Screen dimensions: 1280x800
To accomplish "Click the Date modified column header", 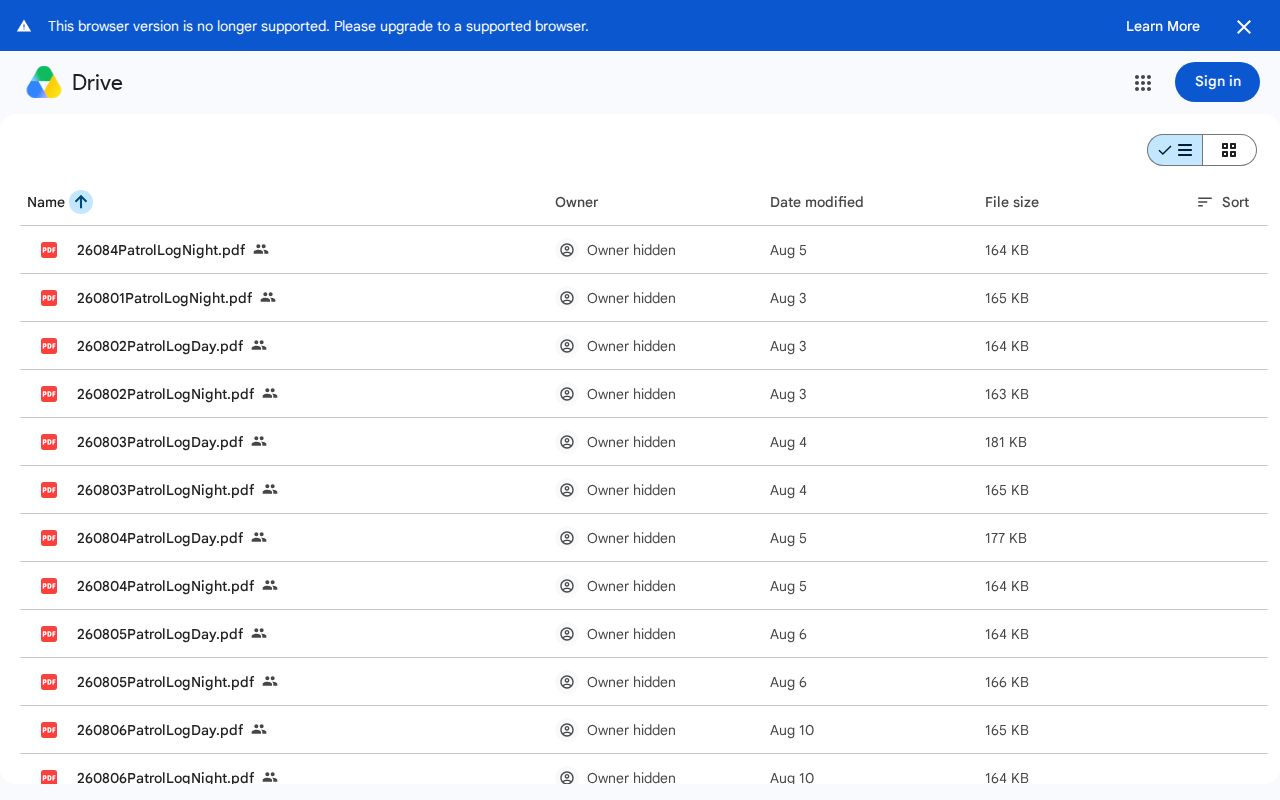I will click(817, 202).
